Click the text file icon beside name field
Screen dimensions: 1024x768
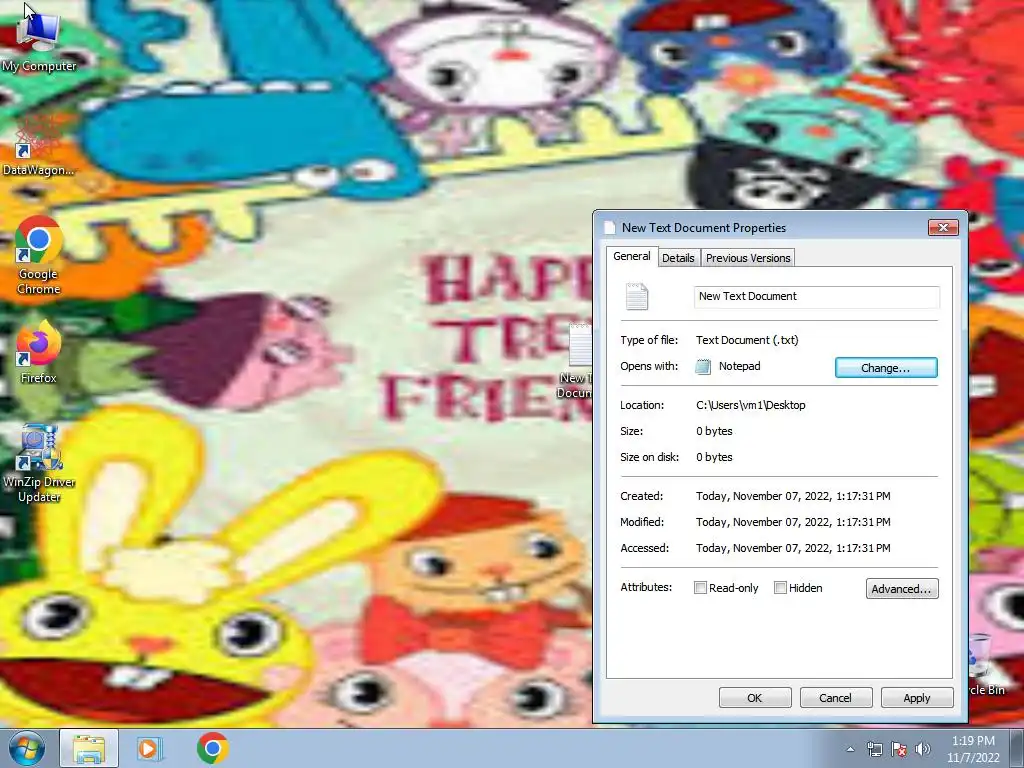click(637, 297)
